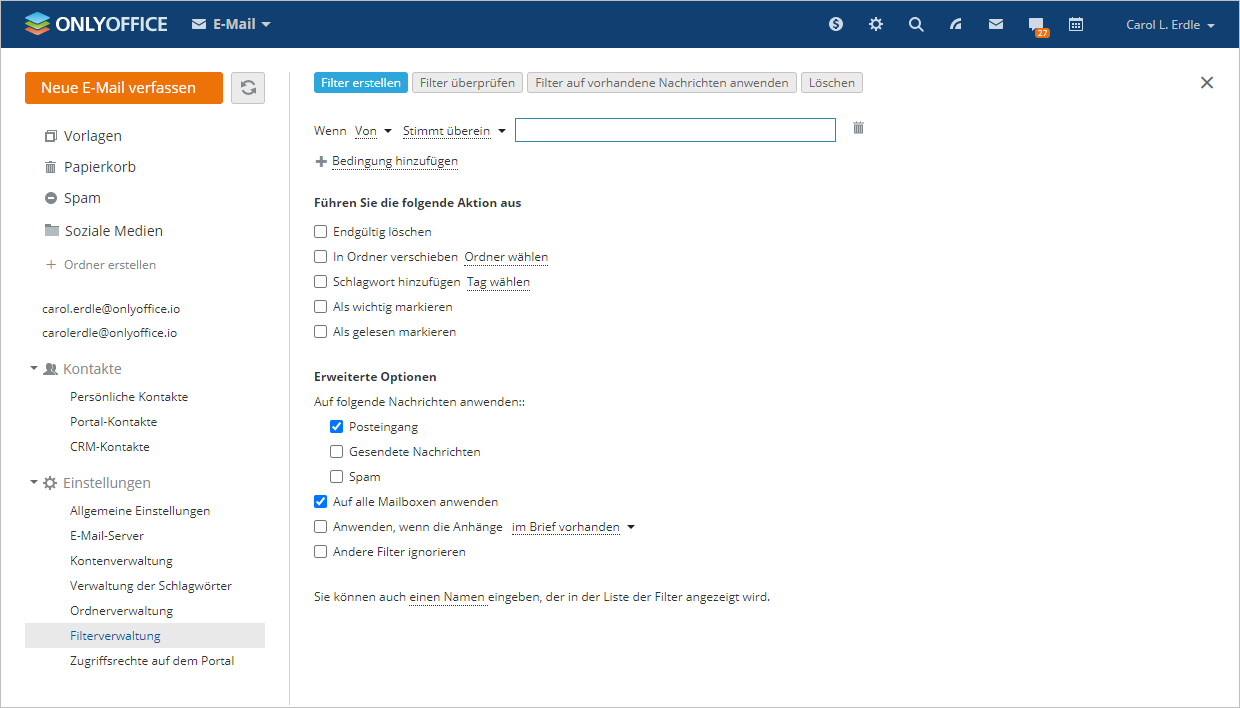Select Filterverwaltung in sidebar
Viewport: 1240px width, 708px height.
tap(145, 636)
